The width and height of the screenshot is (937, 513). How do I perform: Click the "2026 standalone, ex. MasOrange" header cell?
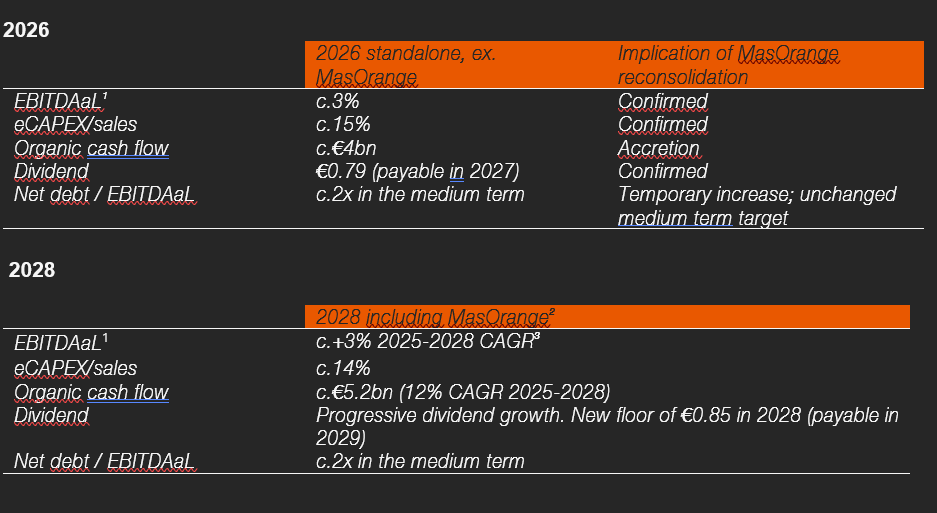pos(405,65)
